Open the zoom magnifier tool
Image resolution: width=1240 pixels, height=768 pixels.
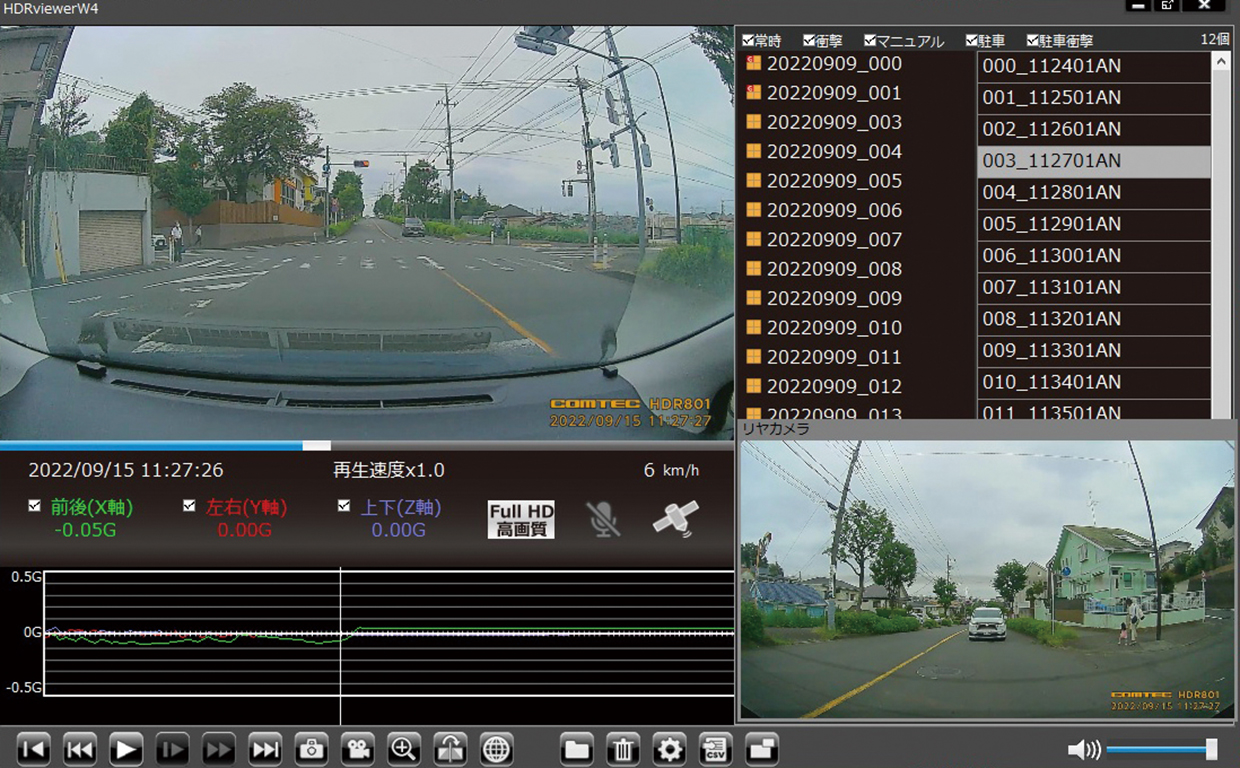(404, 749)
